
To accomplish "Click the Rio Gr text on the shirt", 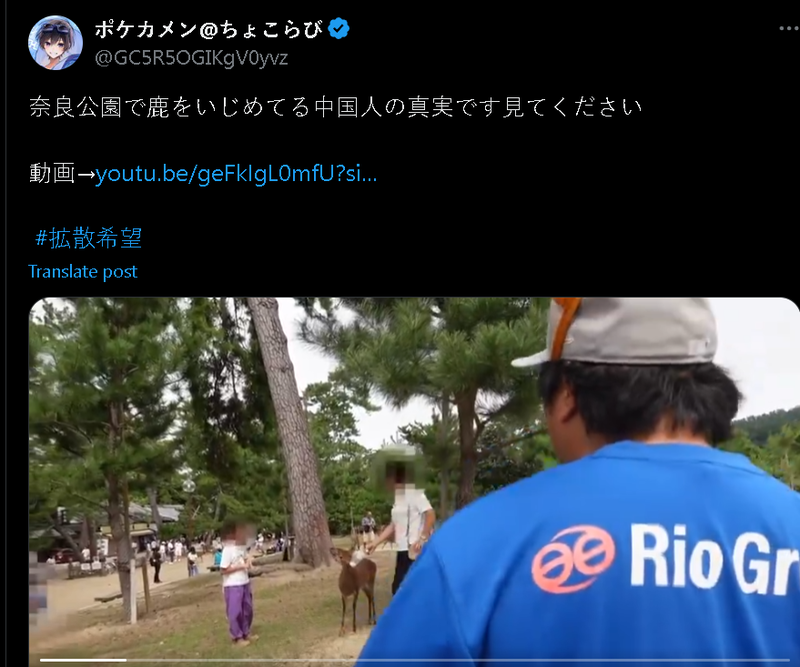I will coord(714,558).
